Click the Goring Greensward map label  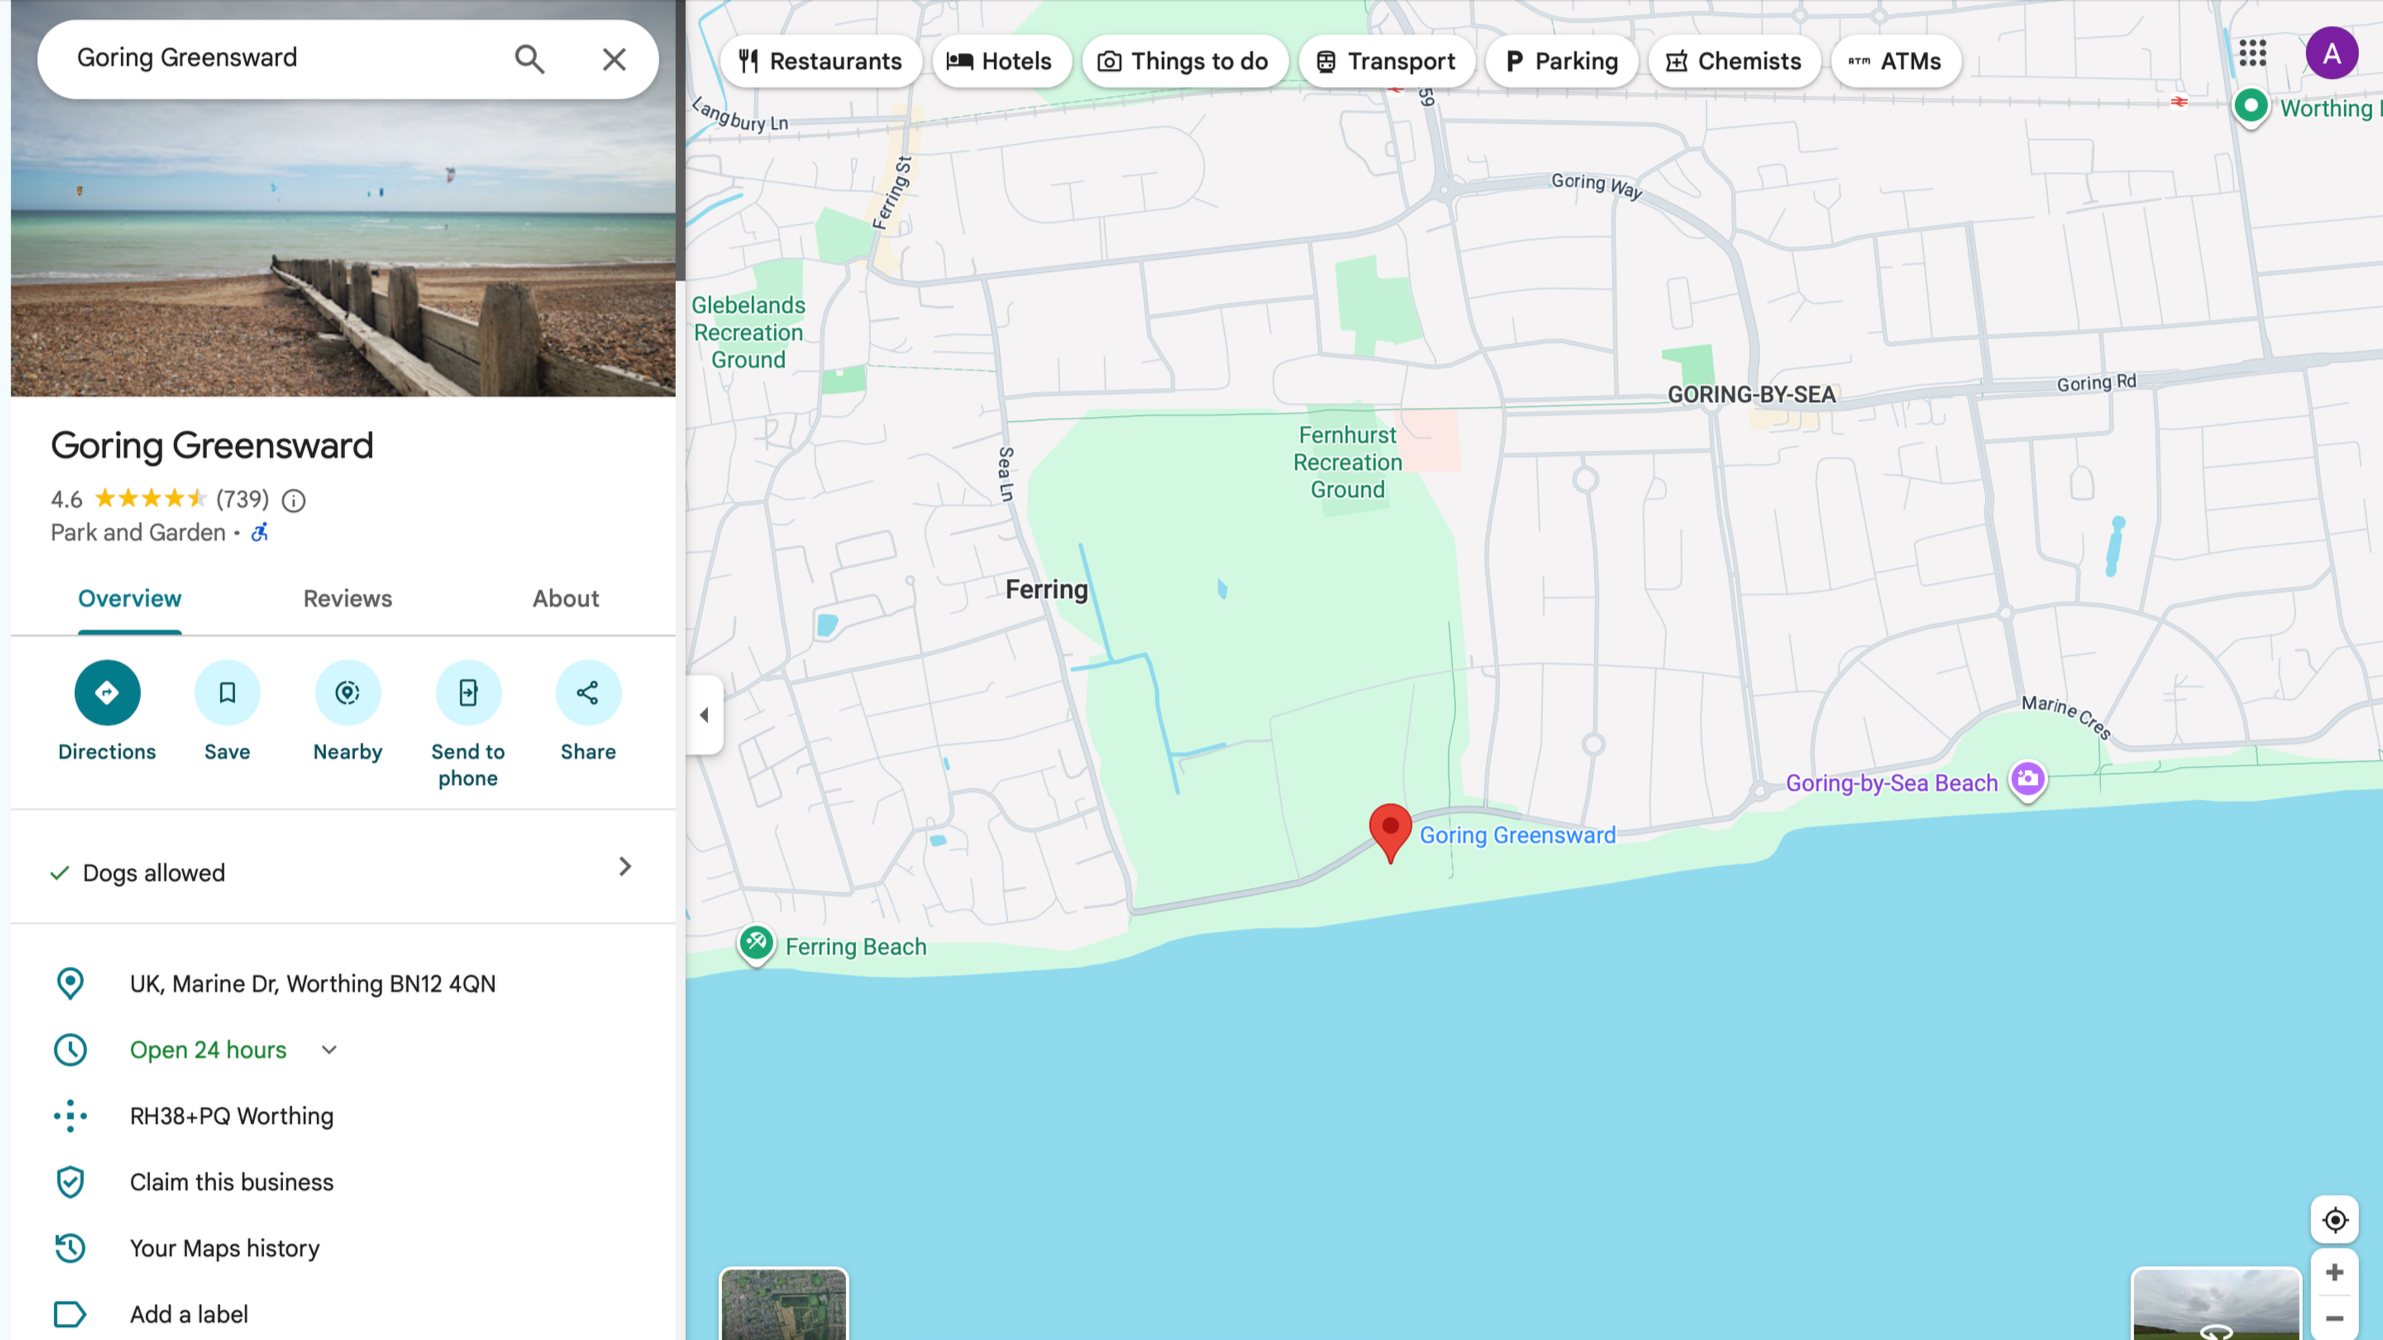coord(1517,835)
